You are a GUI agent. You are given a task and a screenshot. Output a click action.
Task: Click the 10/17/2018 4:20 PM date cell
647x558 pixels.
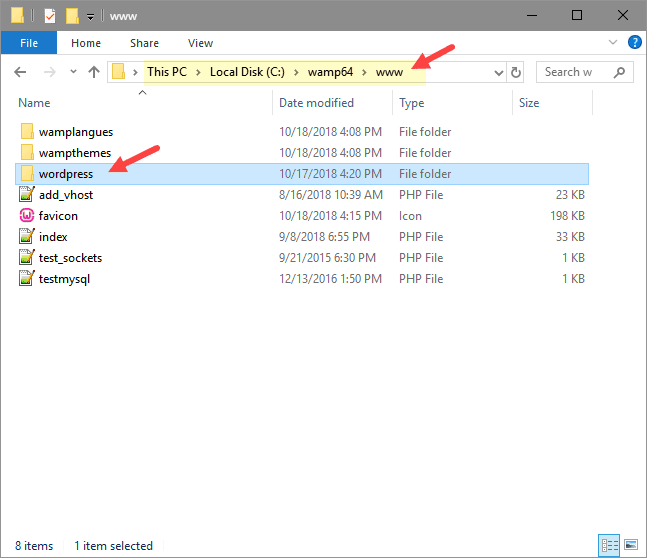pyautogui.click(x=331, y=174)
